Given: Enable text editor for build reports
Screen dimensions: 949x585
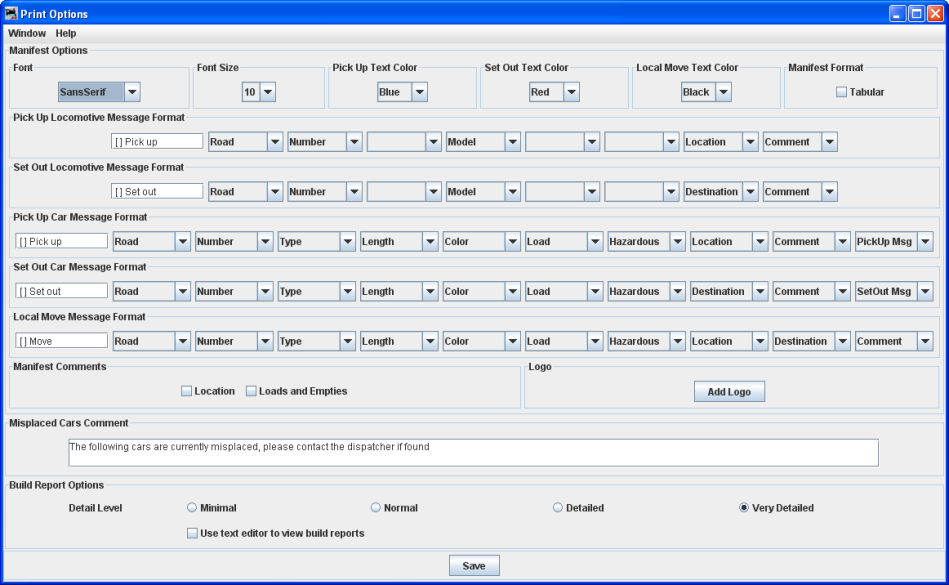Looking at the screenshot, I should click(193, 533).
